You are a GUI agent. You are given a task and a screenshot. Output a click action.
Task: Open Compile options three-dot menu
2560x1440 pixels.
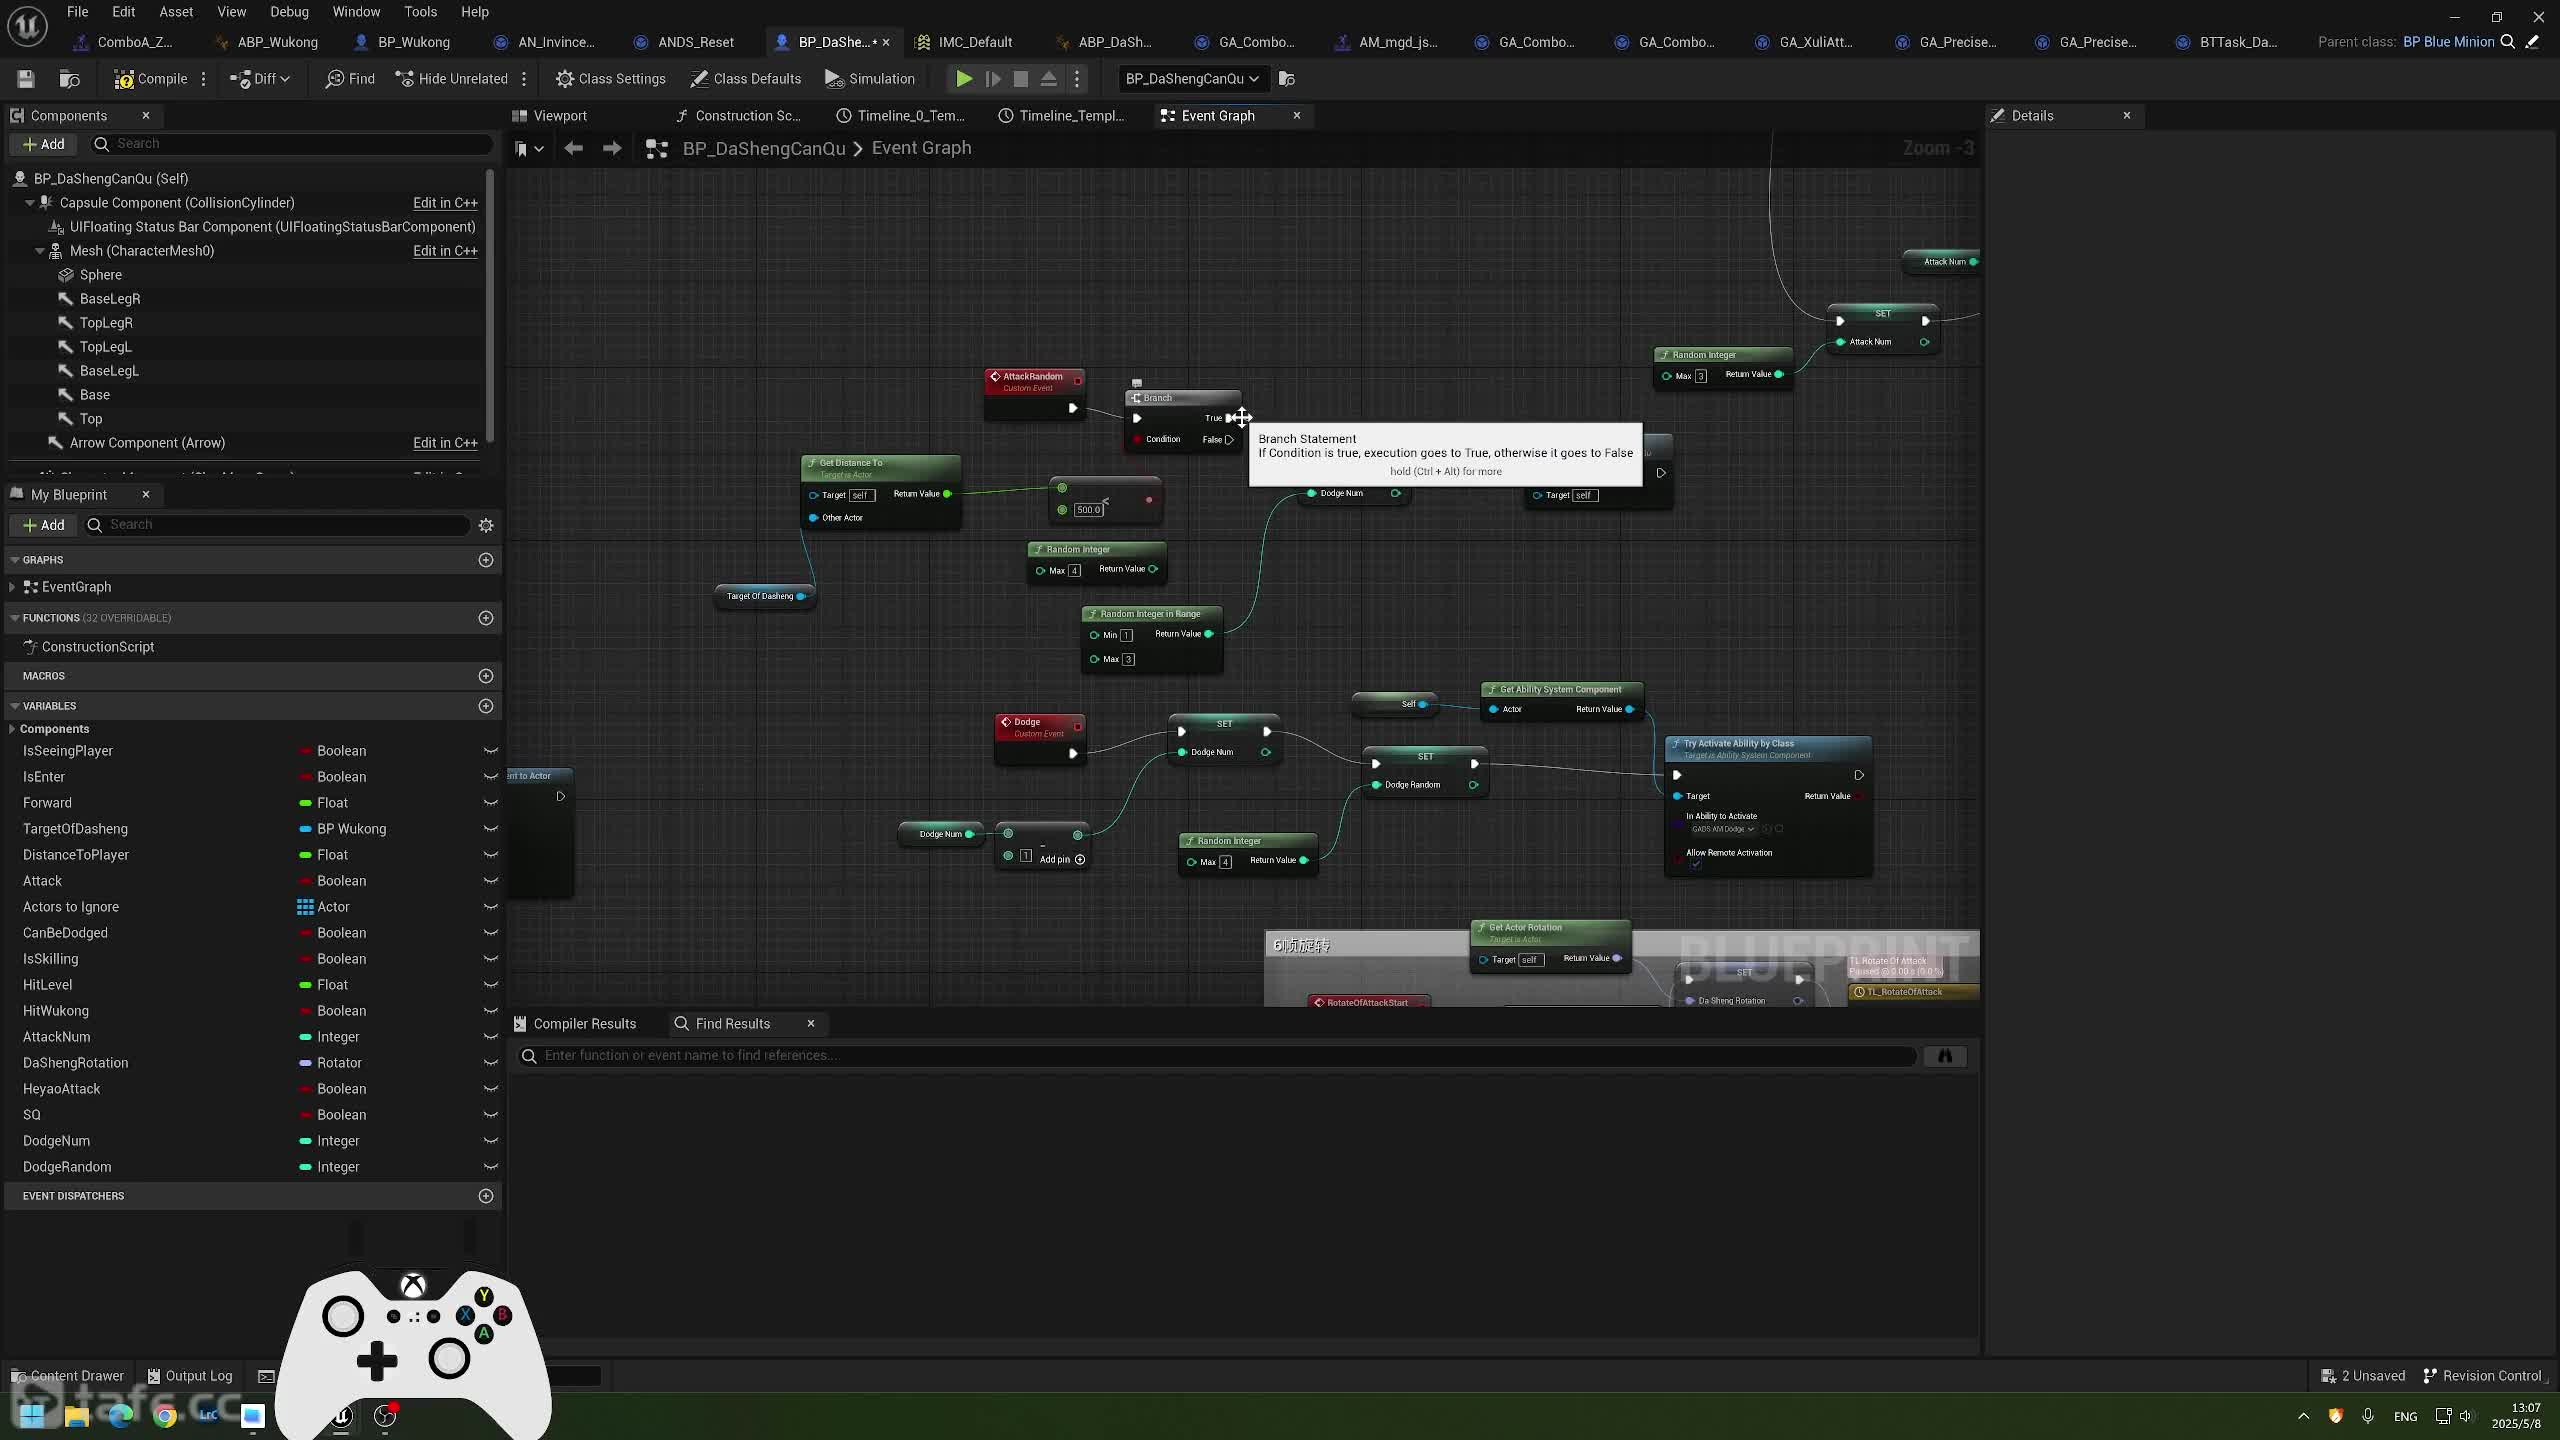point(203,79)
